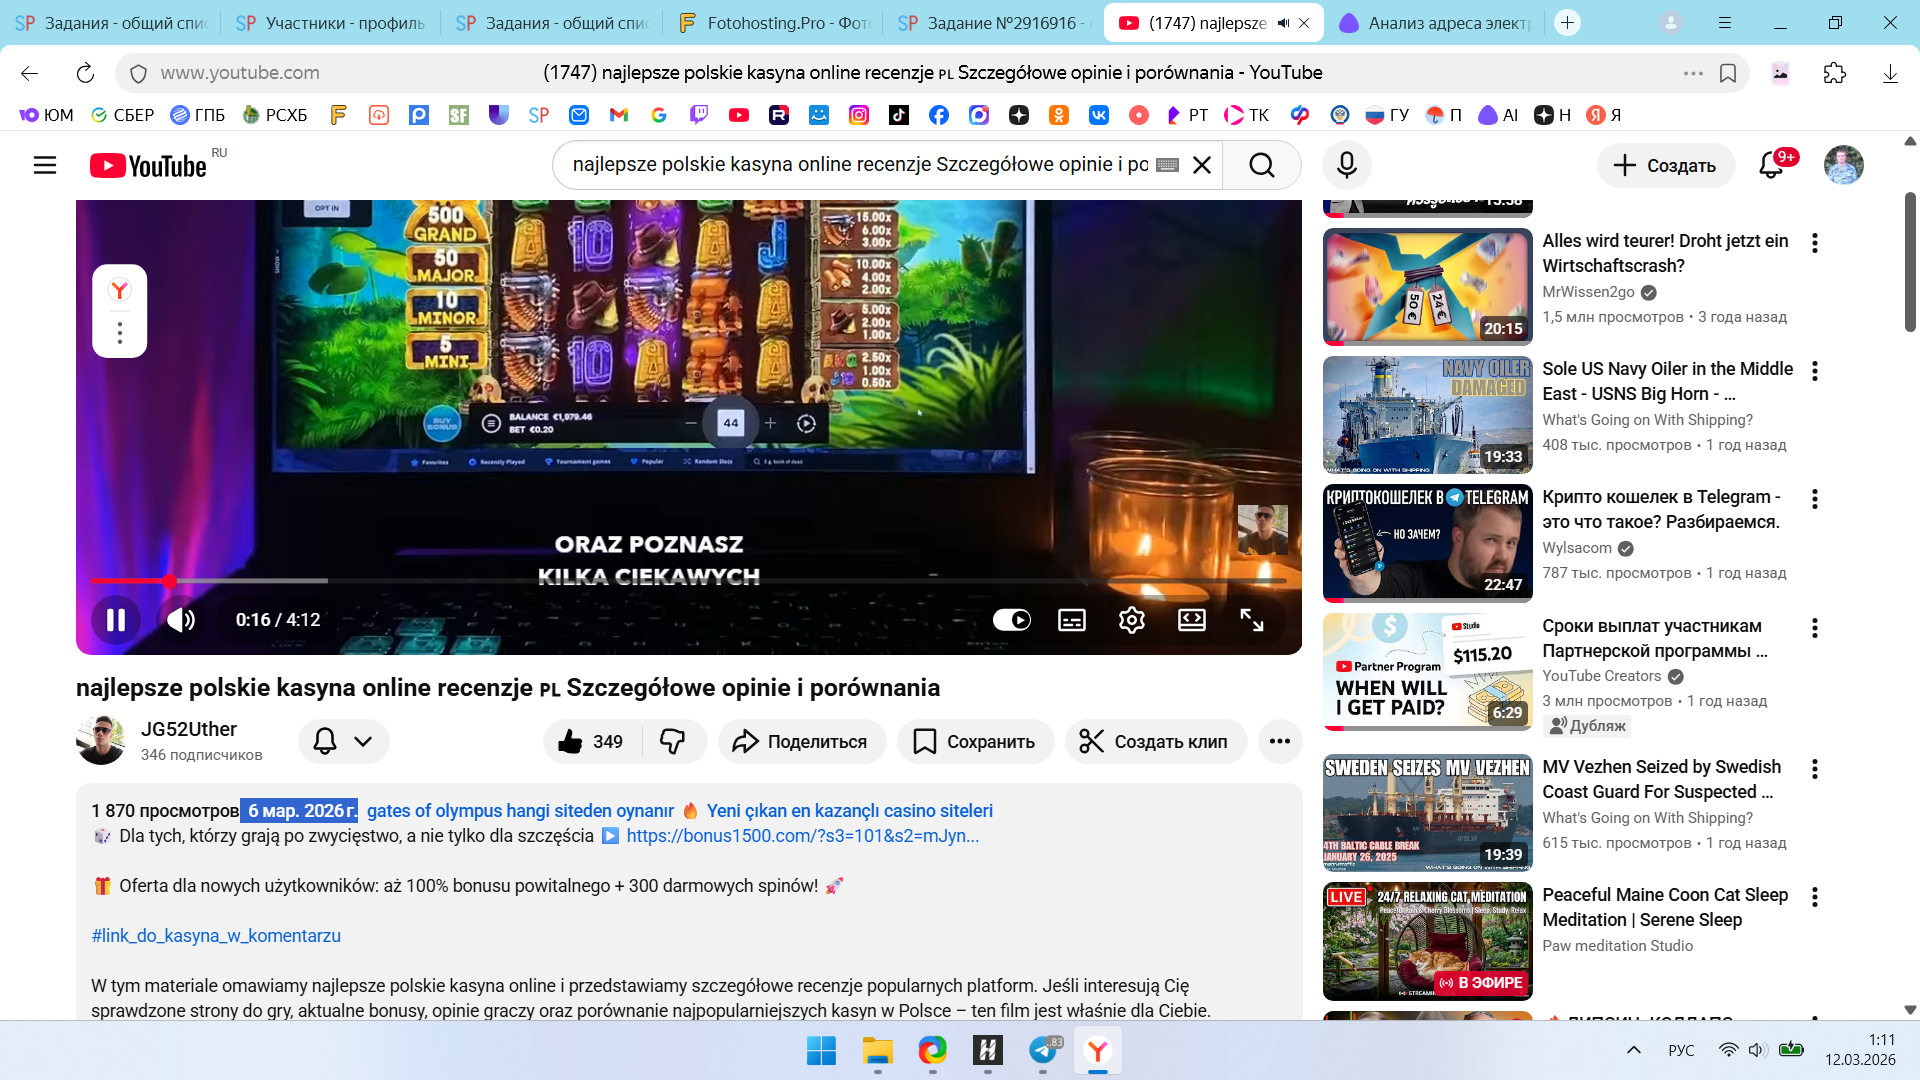
Task: Open video settings gear
Action: point(1131,620)
